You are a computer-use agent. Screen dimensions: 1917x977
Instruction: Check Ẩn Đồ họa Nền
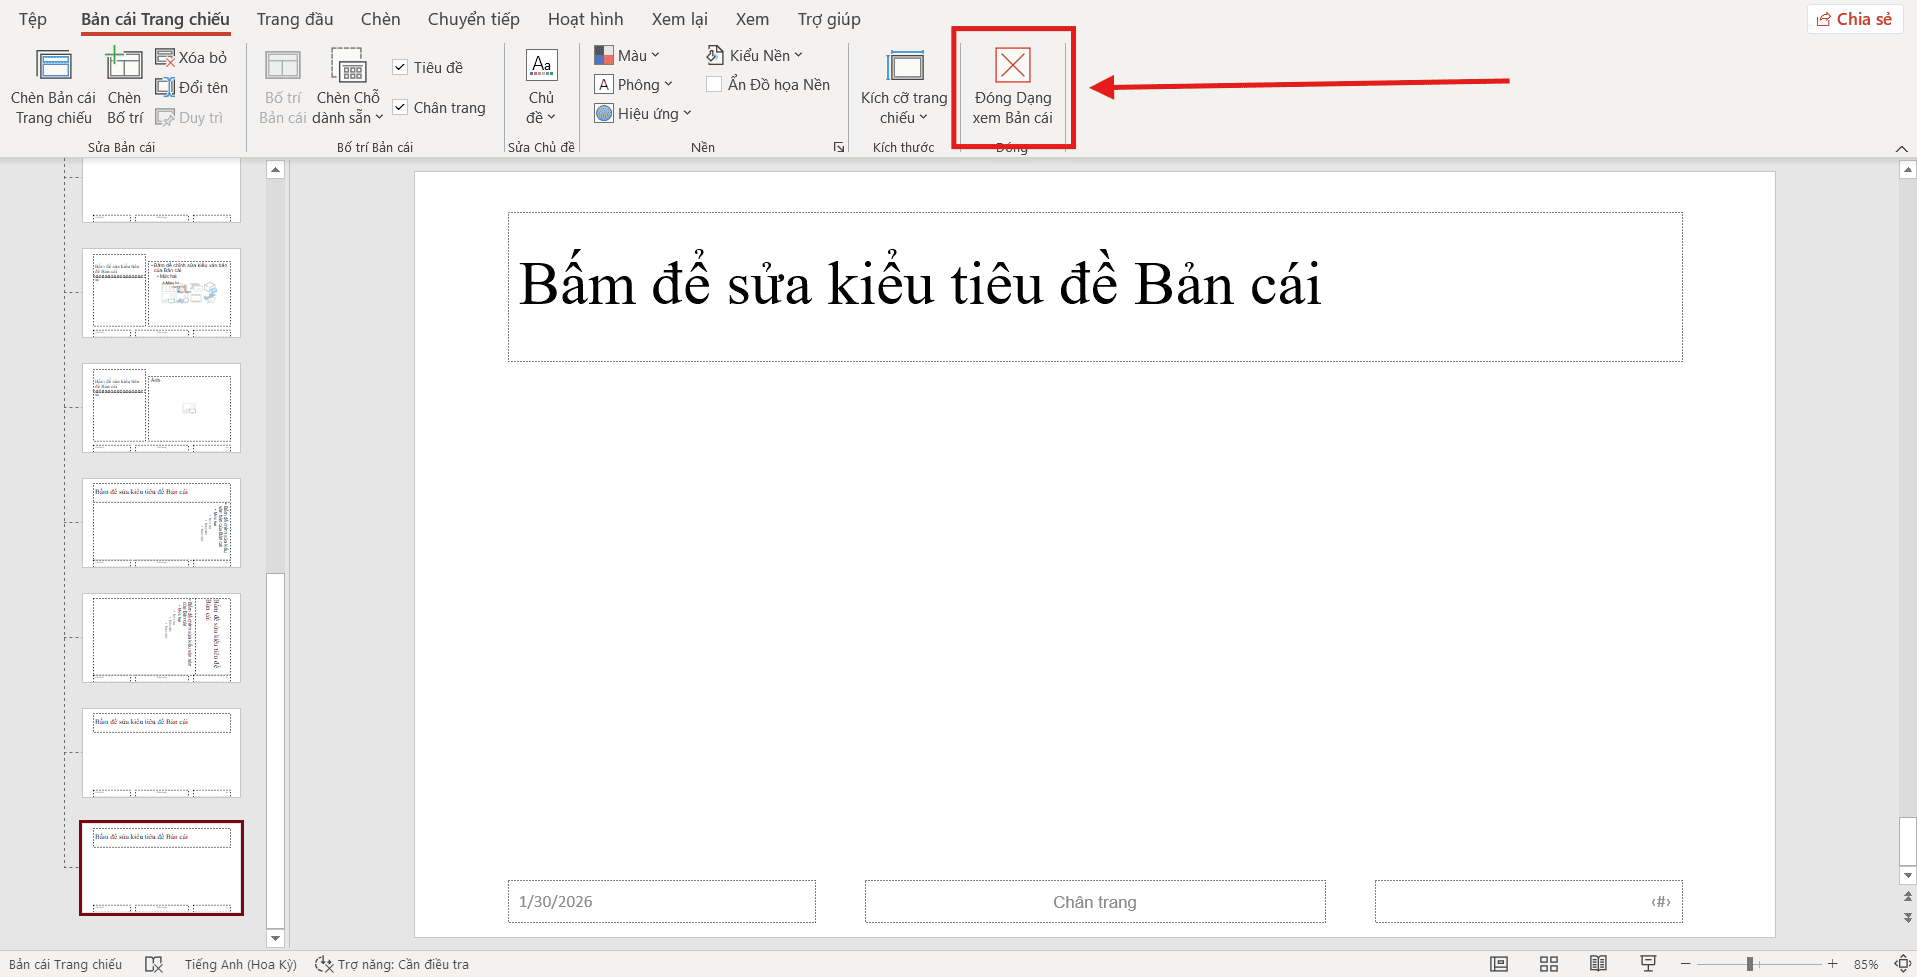(x=714, y=84)
